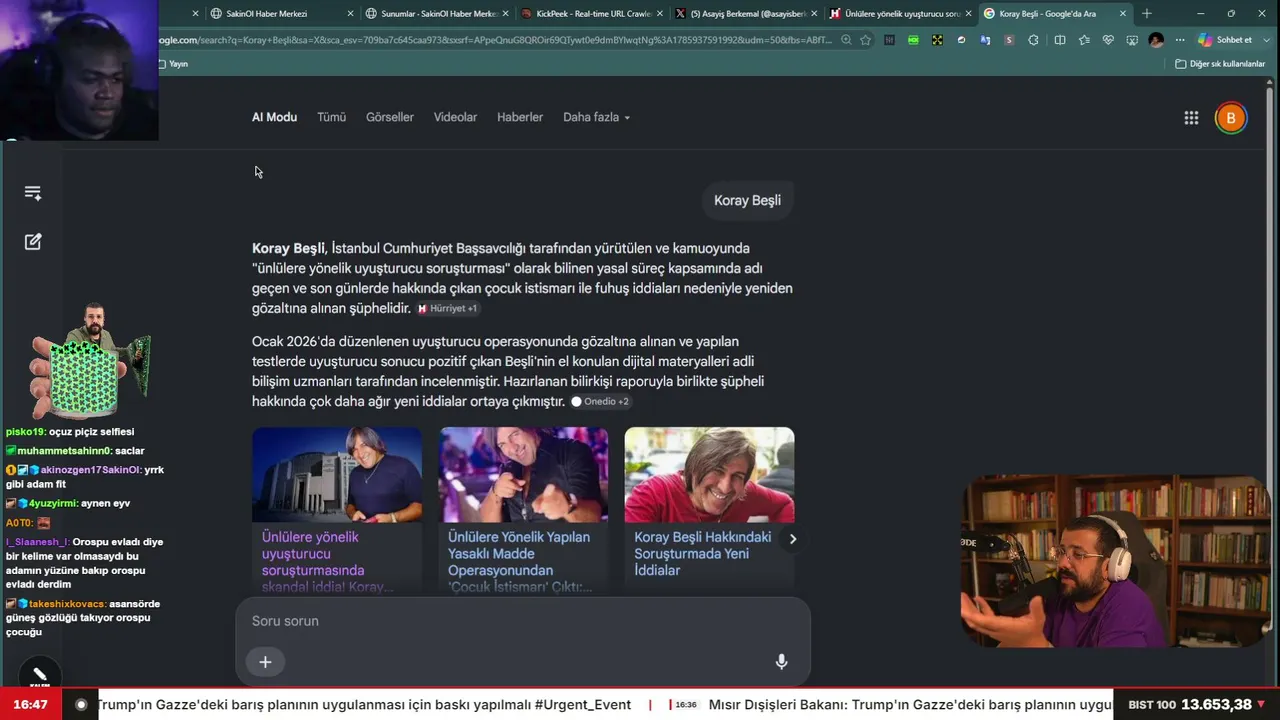Open the S extension icon
Screen dimensions: 1280x720
(x=1009, y=40)
